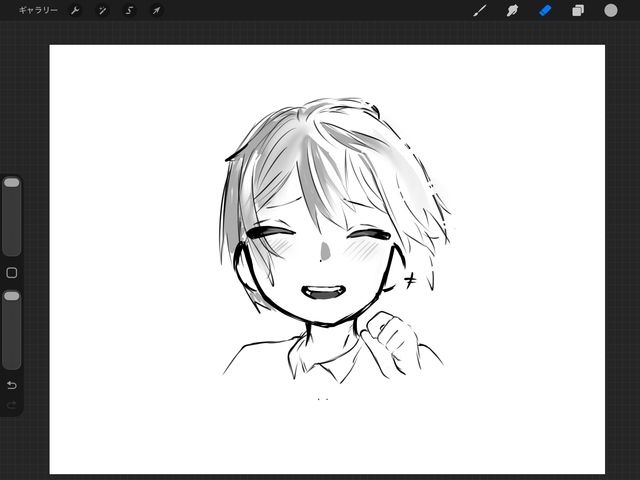Open the ギャラリー gallery view

click(38, 10)
